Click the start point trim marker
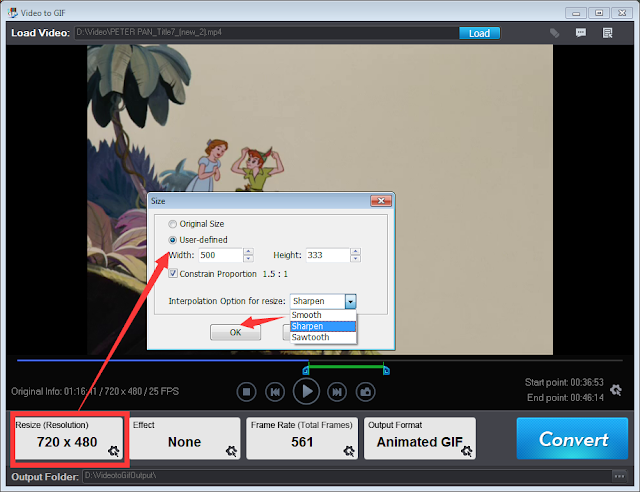This screenshot has height=492, width=640. point(306,370)
